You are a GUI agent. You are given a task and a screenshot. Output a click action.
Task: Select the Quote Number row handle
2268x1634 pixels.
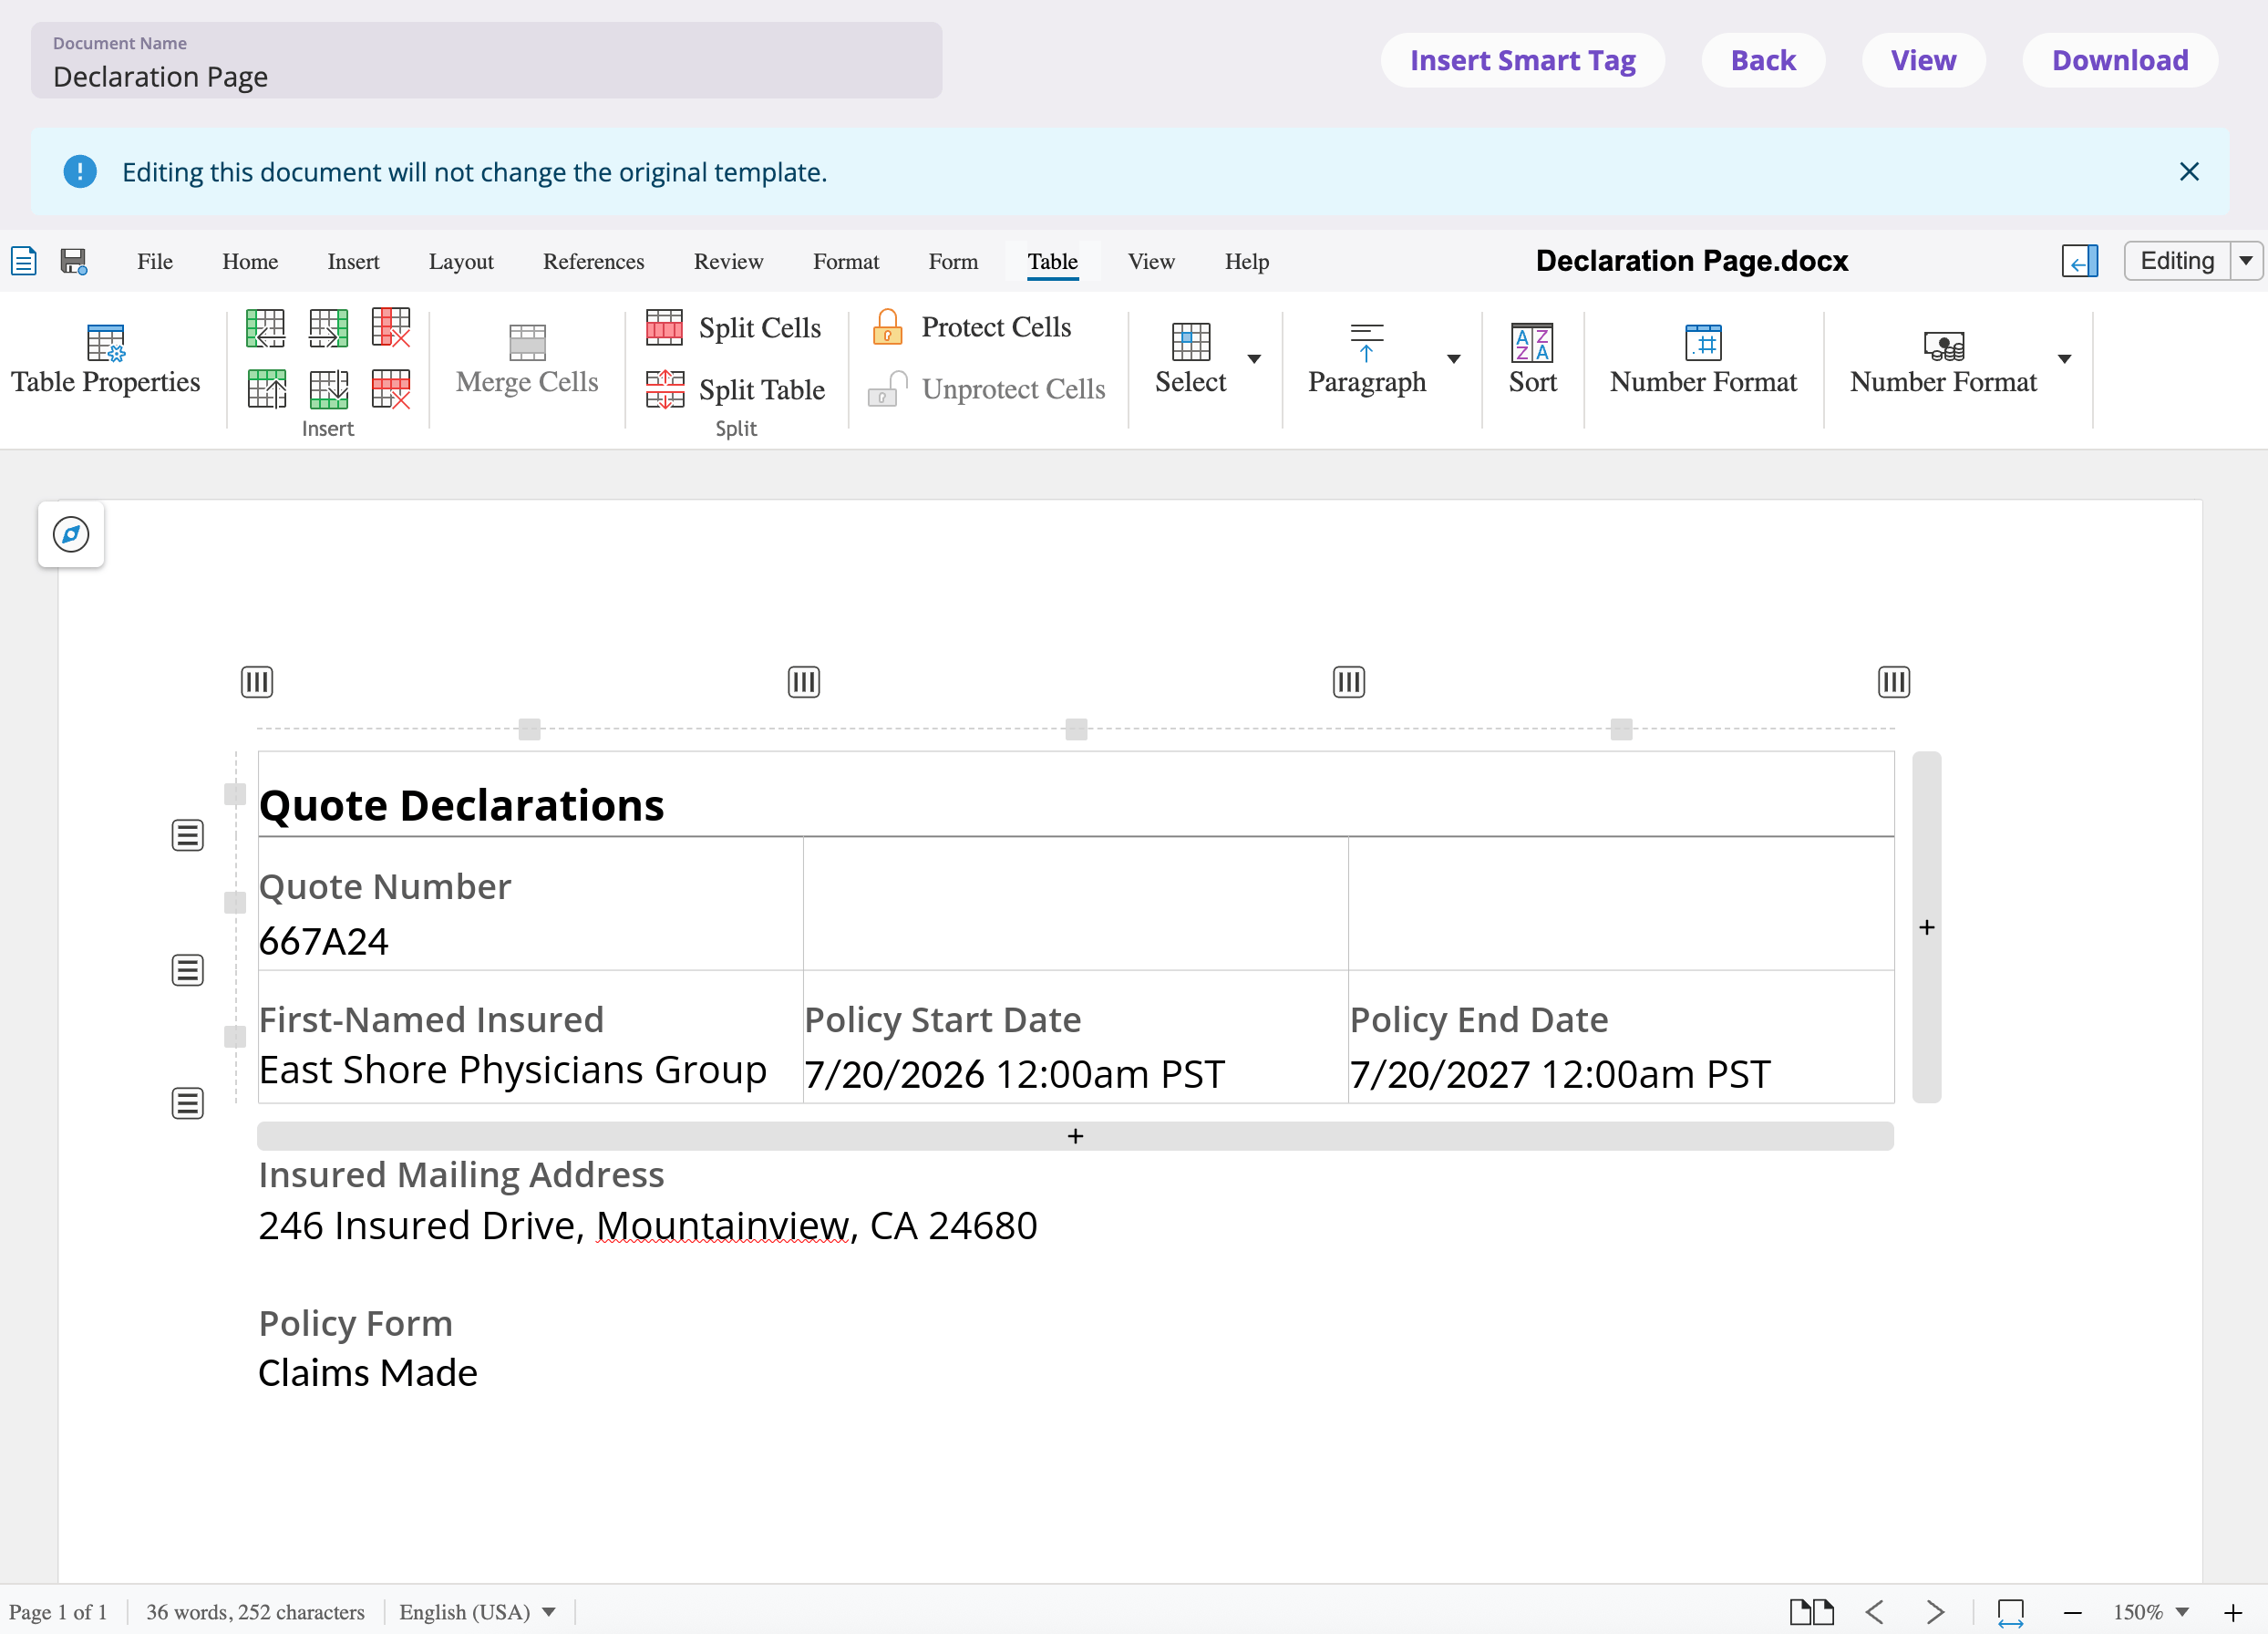pyautogui.click(x=188, y=970)
